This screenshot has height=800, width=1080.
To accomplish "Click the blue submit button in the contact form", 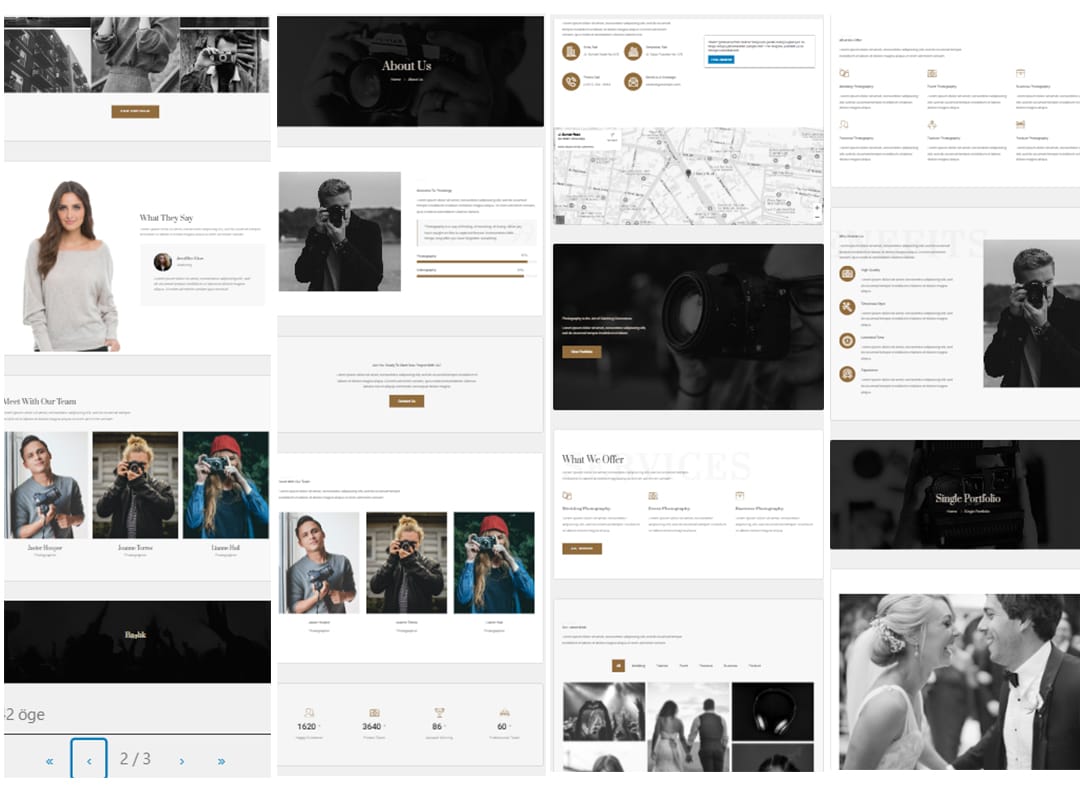I will tap(720, 60).
